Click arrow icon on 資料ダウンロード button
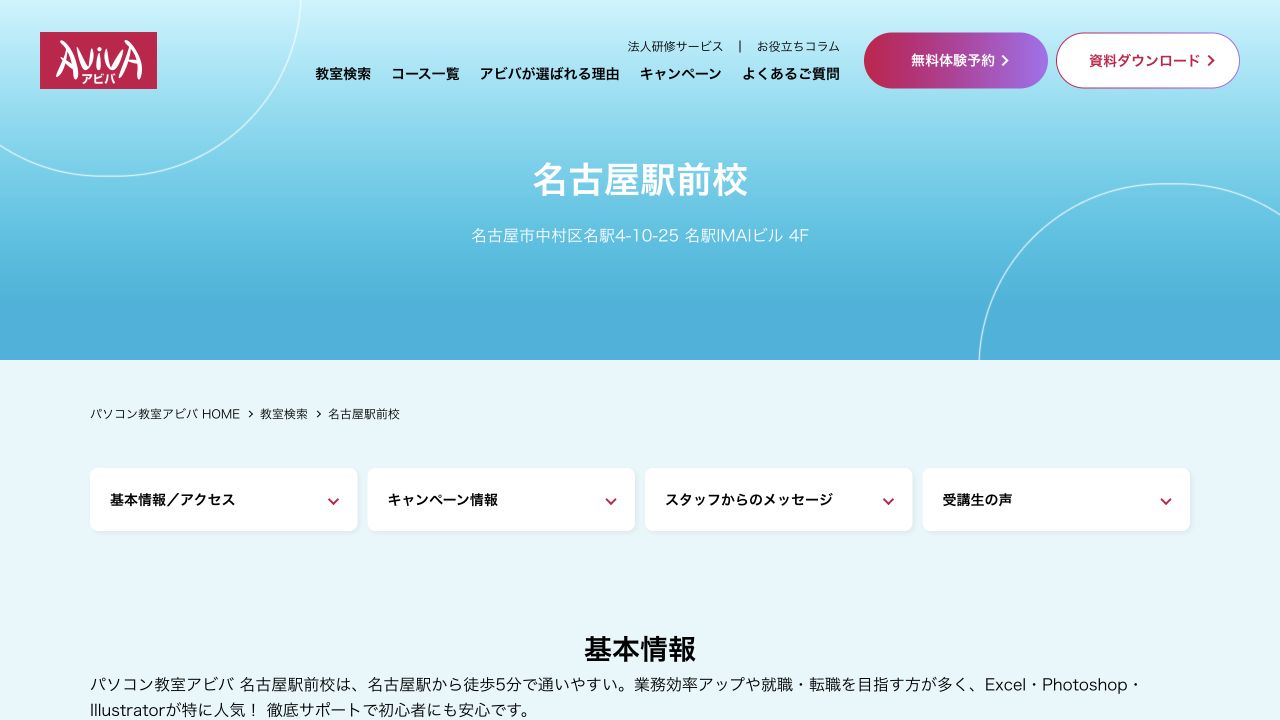1280x720 pixels. [1211, 61]
